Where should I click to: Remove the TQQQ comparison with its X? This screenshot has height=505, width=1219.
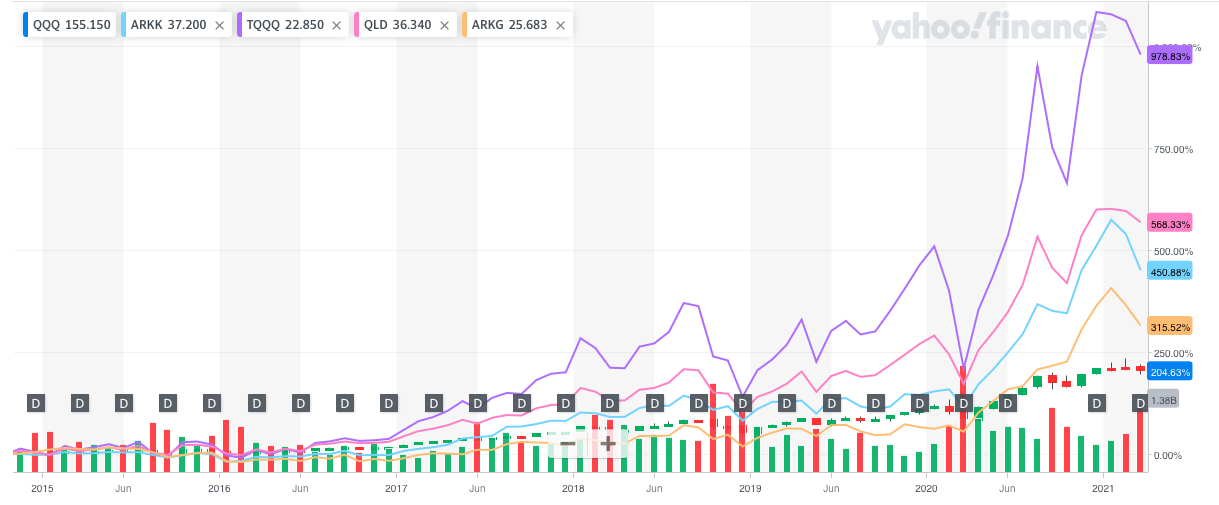click(336, 25)
